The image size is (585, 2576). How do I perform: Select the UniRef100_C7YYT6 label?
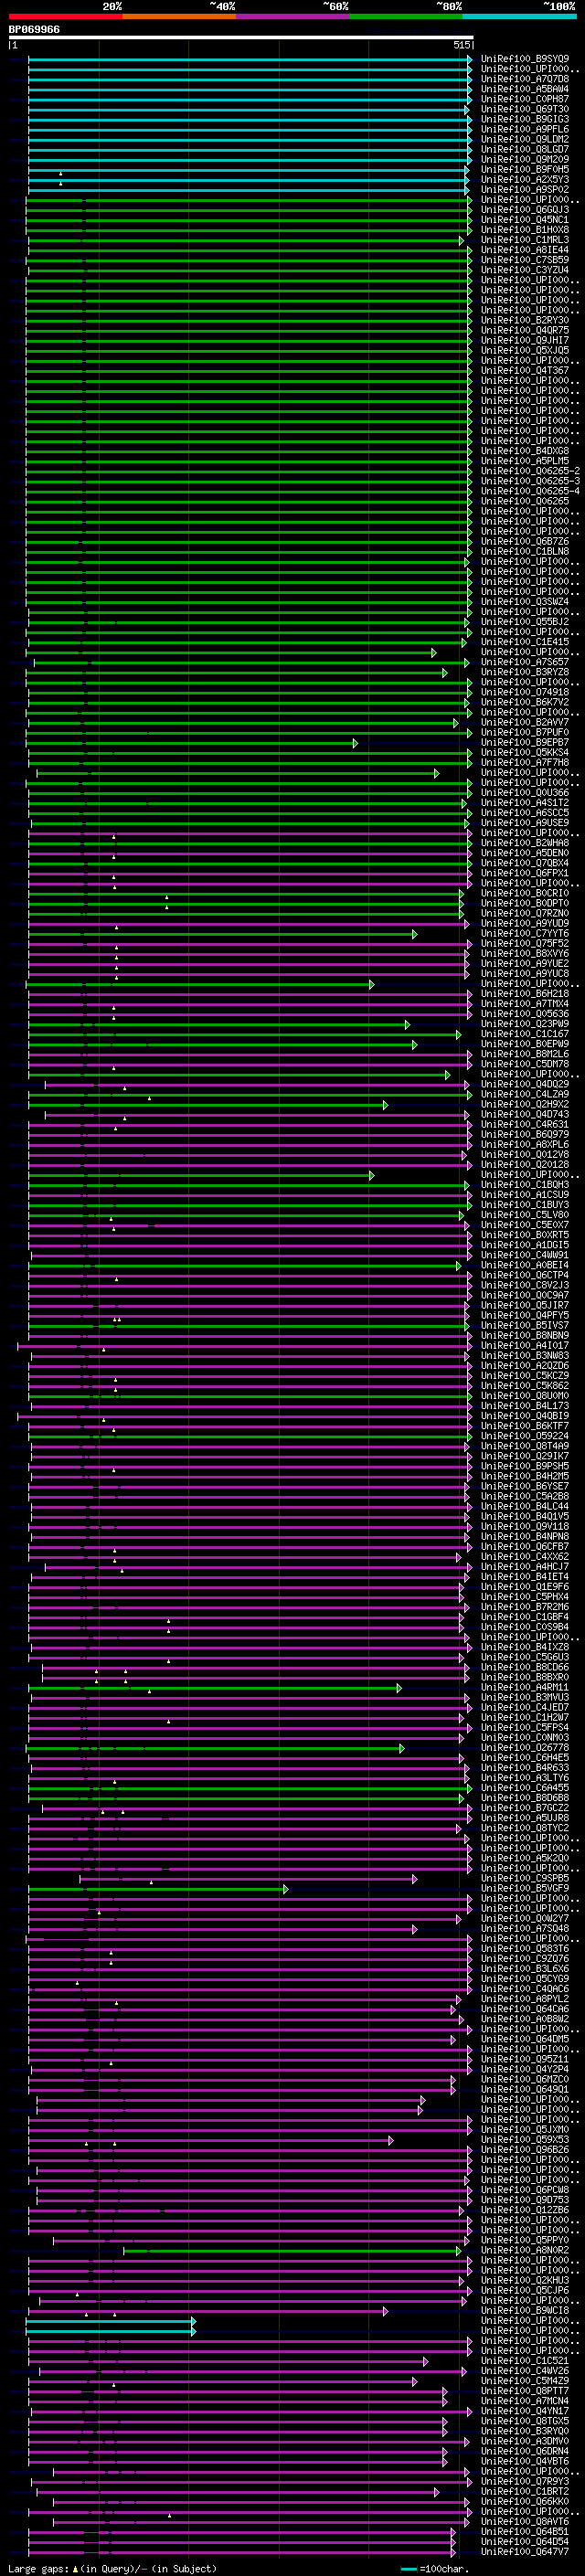click(525, 933)
